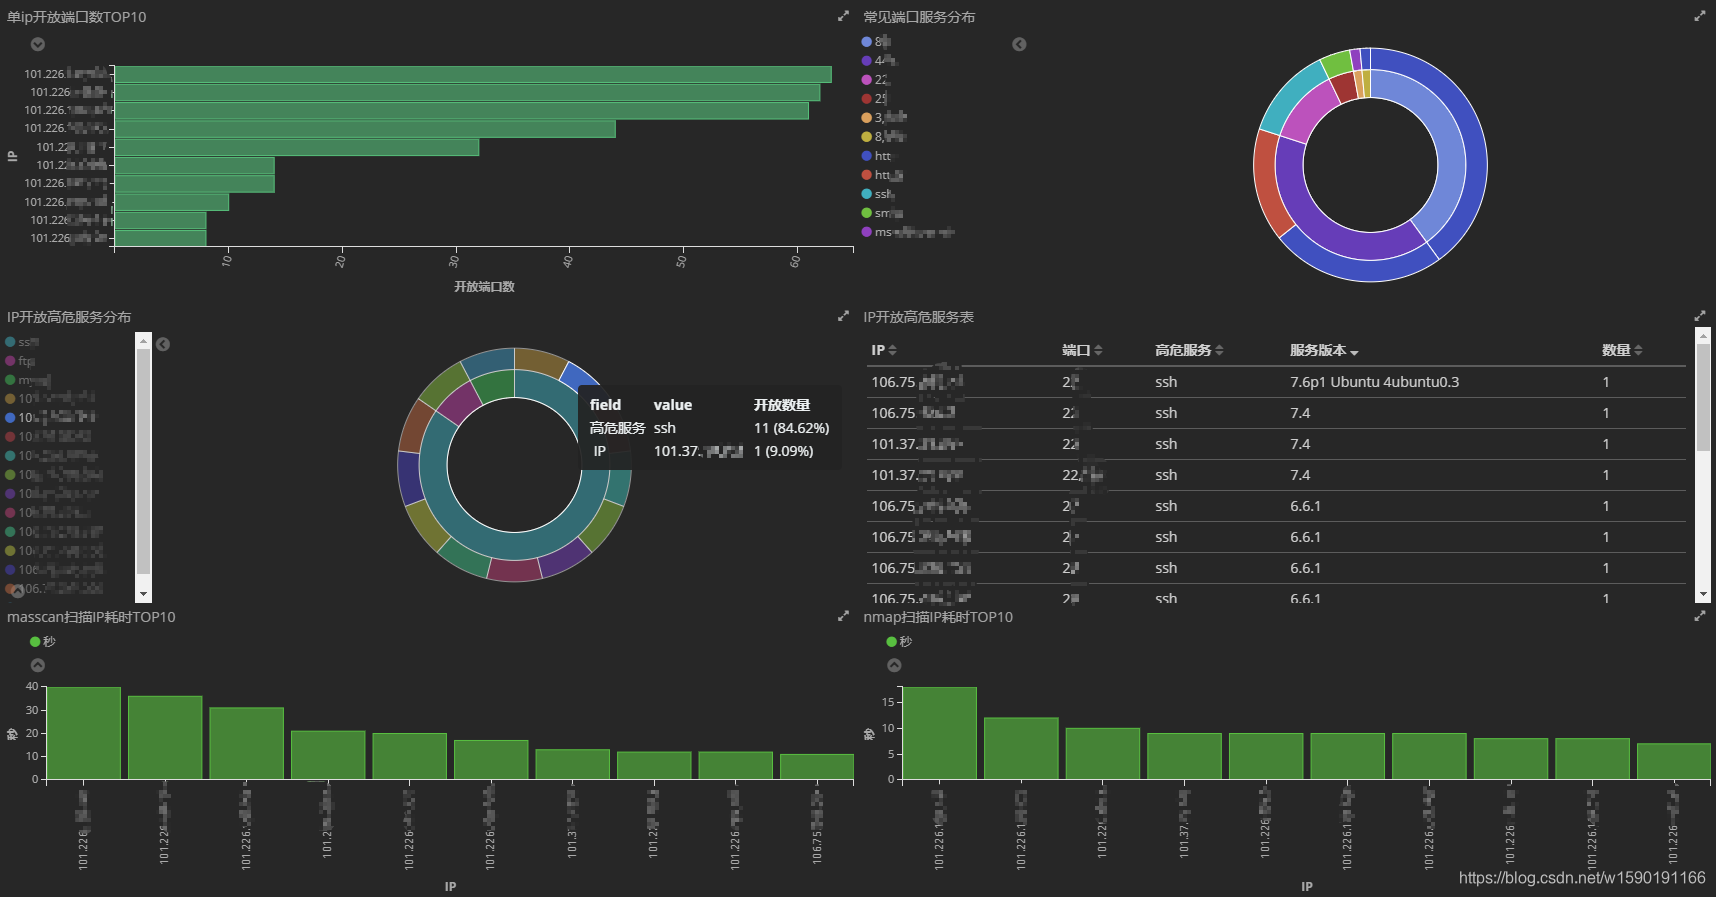Sort table by IP column
1716x897 pixels.
(884, 350)
